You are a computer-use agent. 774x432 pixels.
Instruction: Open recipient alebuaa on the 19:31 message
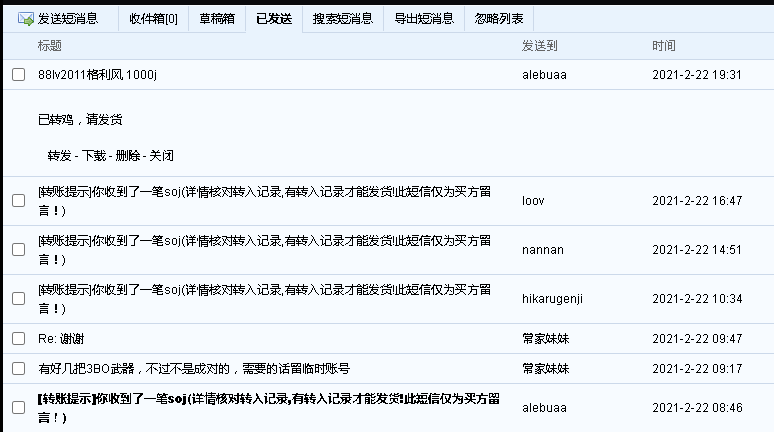point(544,75)
